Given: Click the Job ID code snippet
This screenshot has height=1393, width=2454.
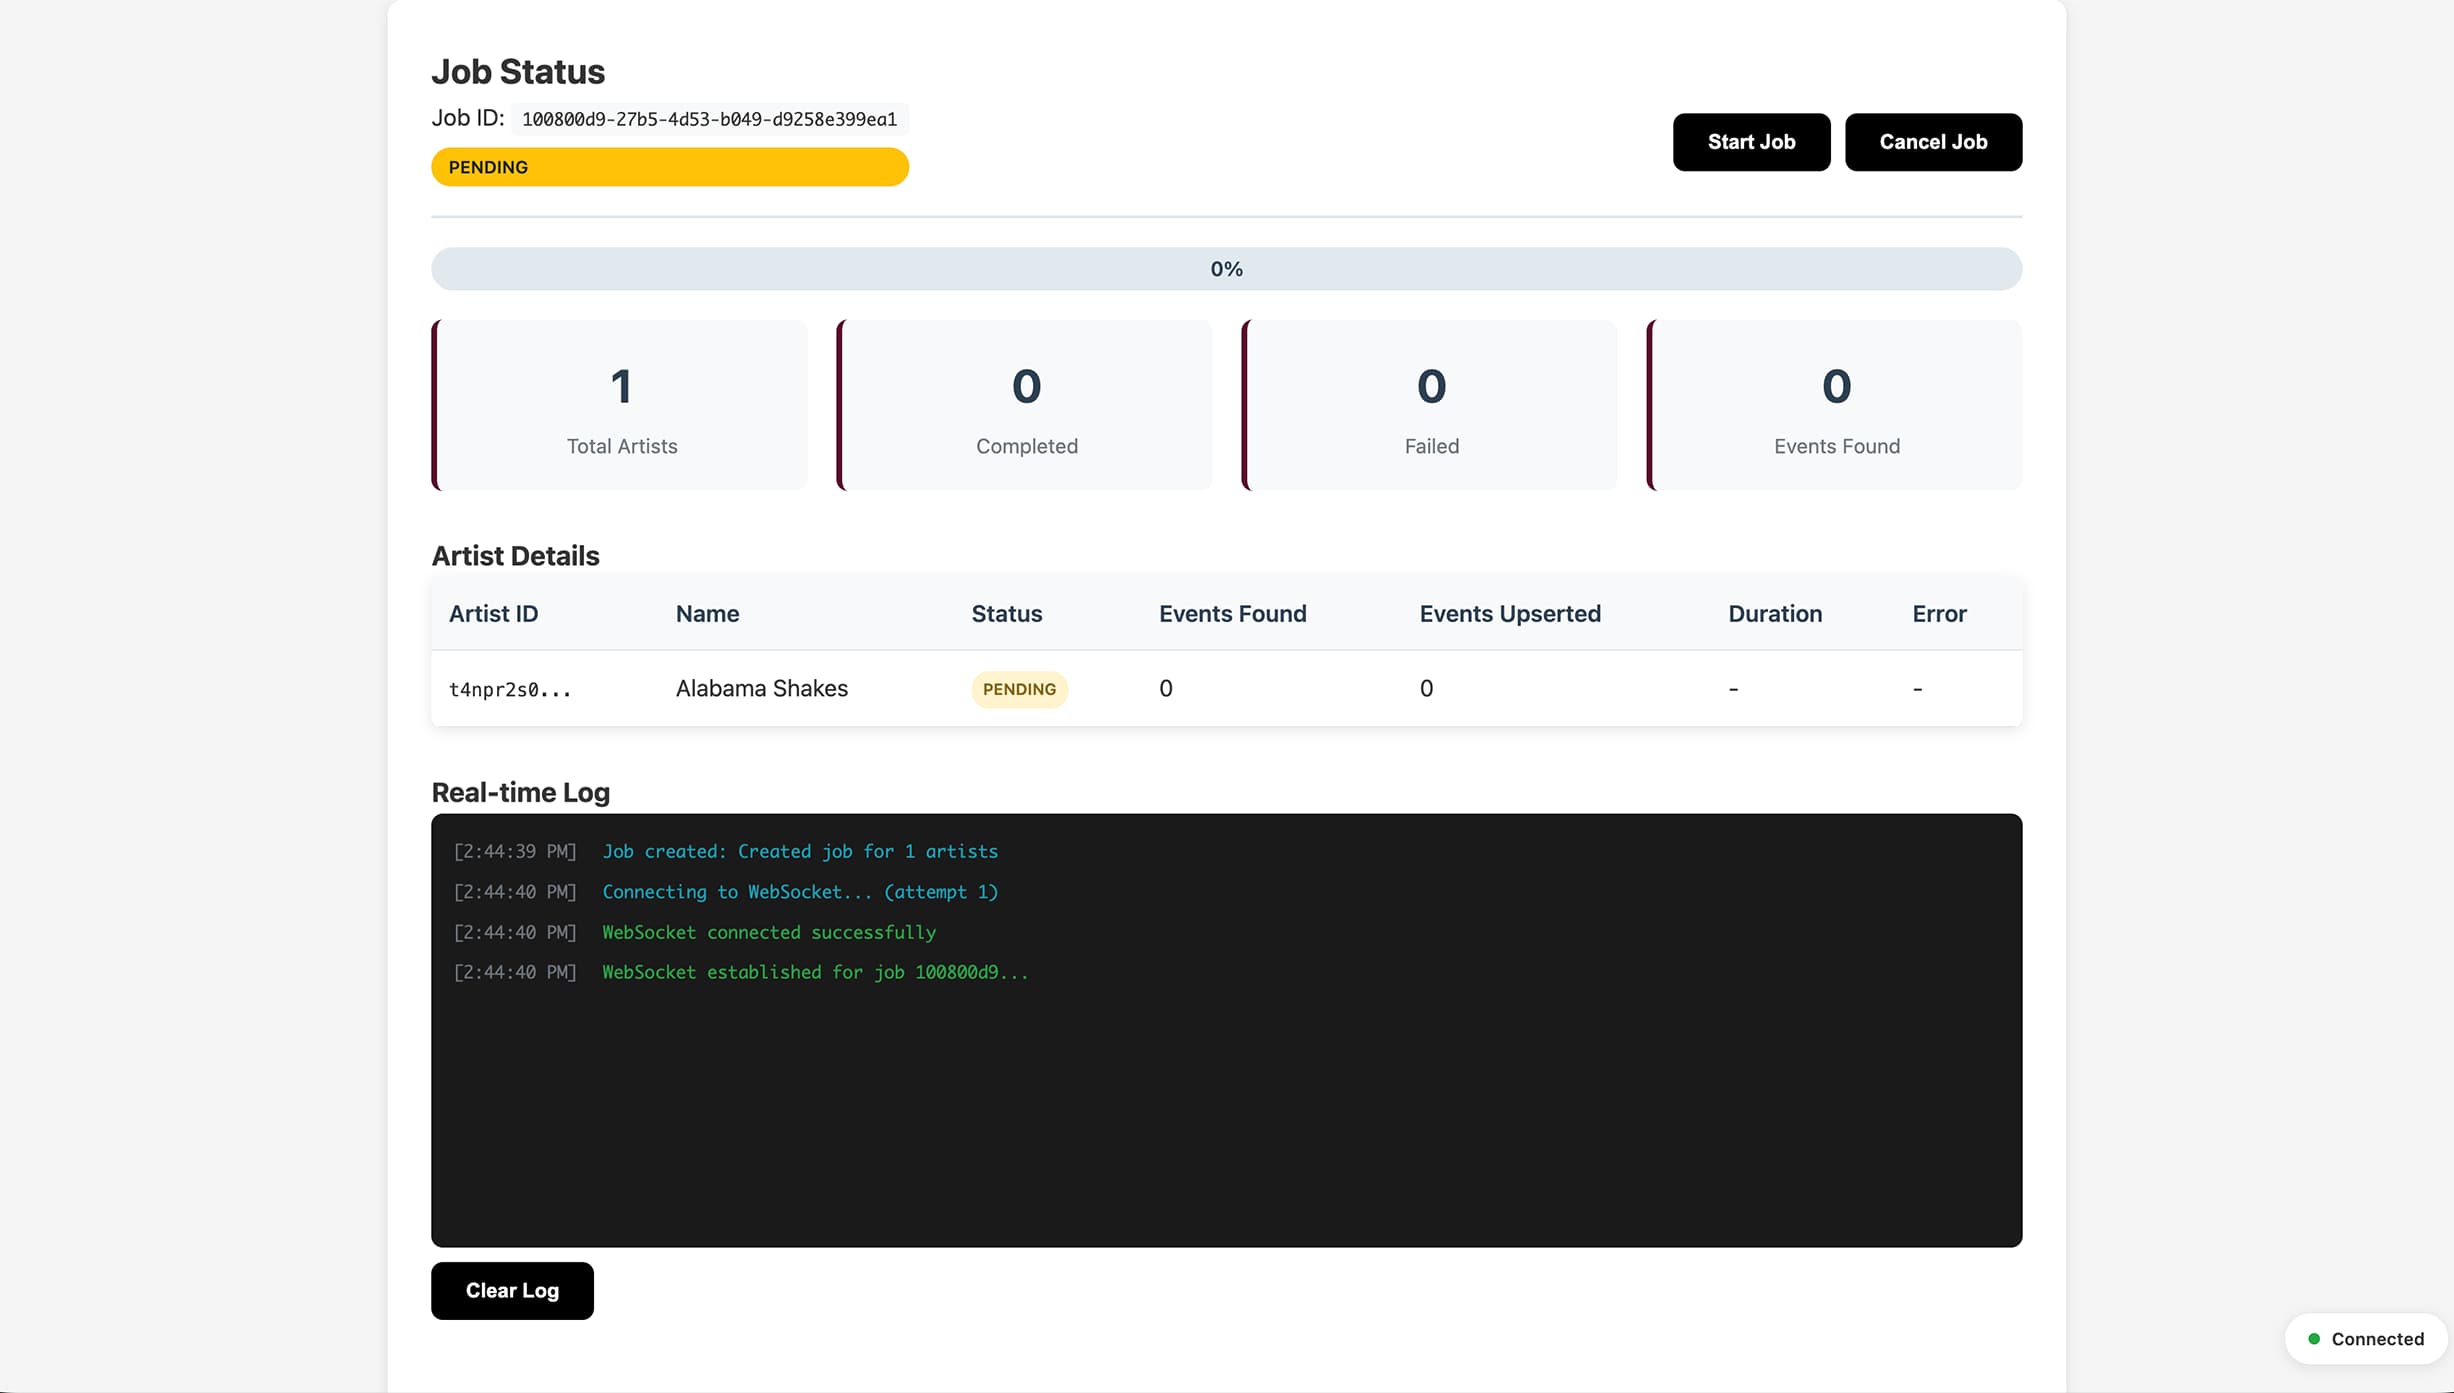Looking at the screenshot, I should tap(708, 118).
